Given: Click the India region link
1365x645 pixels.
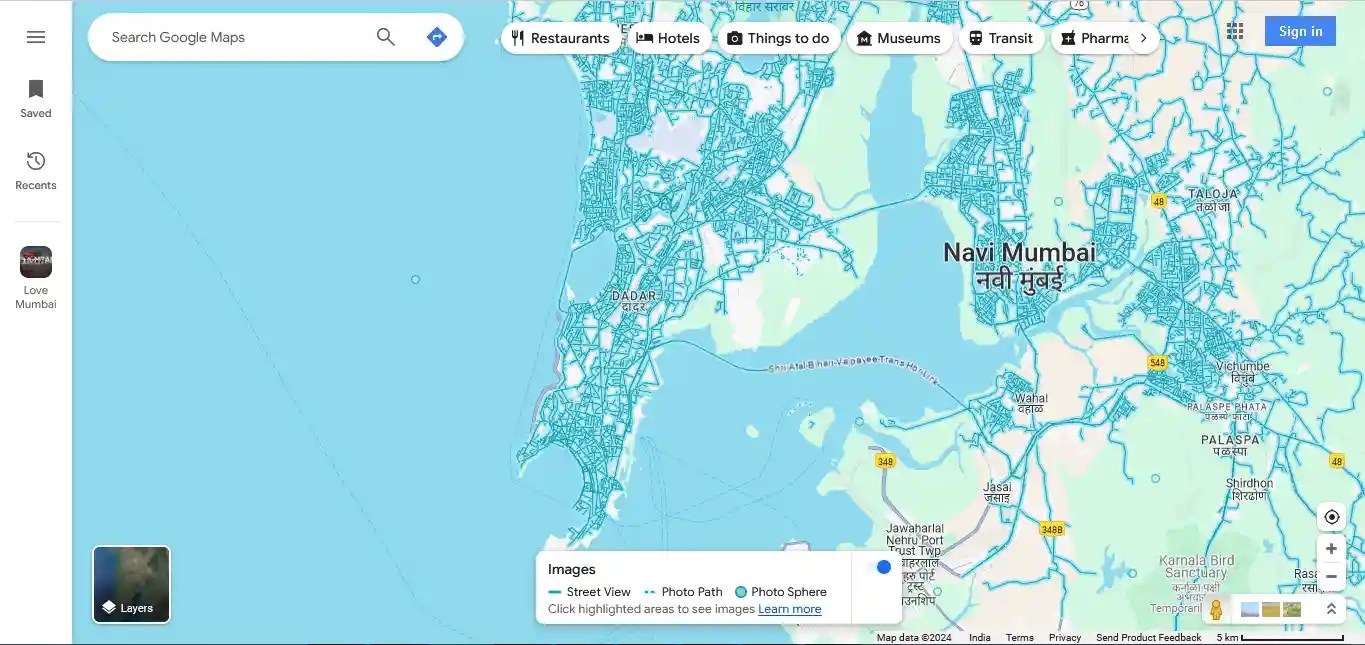Looking at the screenshot, I should point(980,638).
